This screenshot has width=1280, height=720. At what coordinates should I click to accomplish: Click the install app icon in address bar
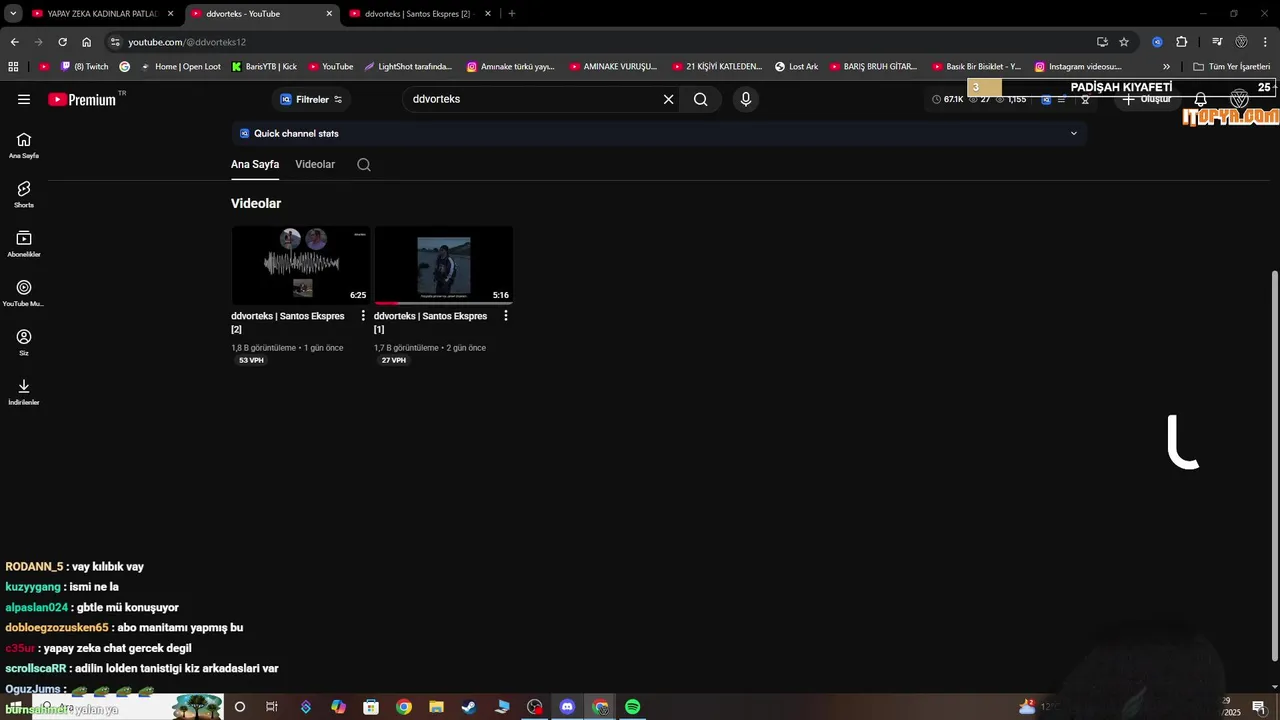(1102, 42)
